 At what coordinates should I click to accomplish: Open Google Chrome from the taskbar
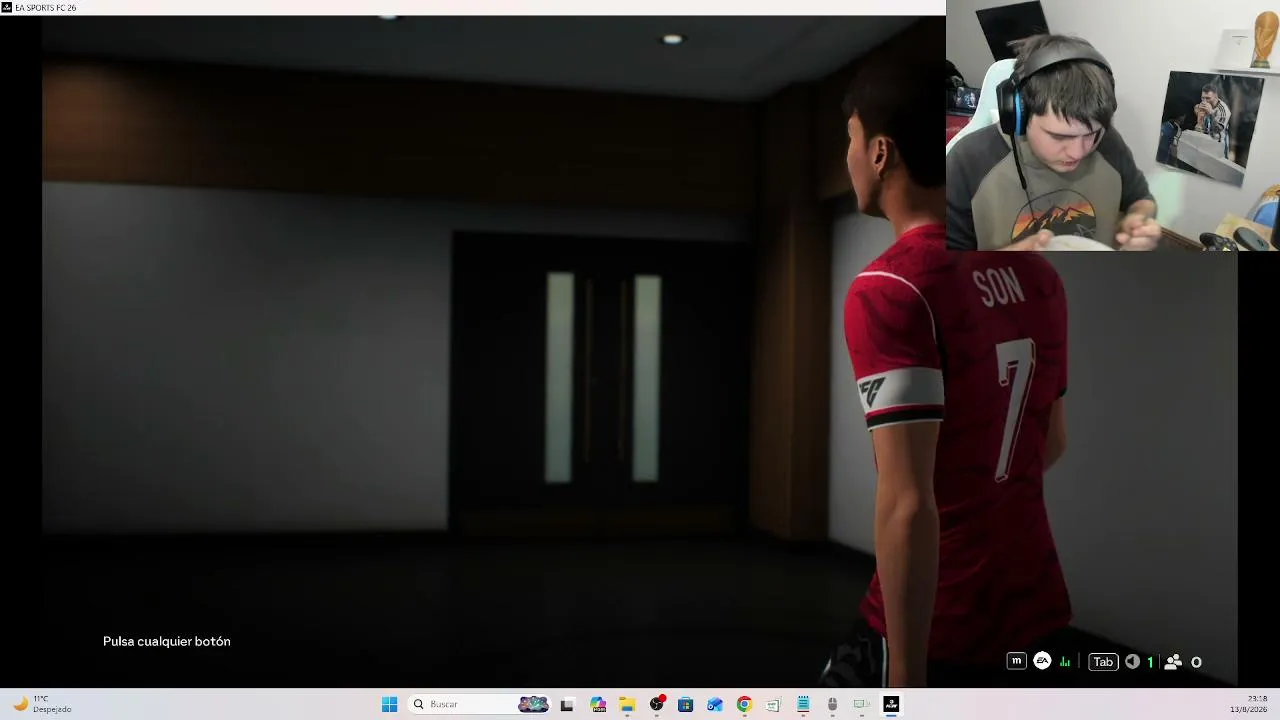[744, 704]
